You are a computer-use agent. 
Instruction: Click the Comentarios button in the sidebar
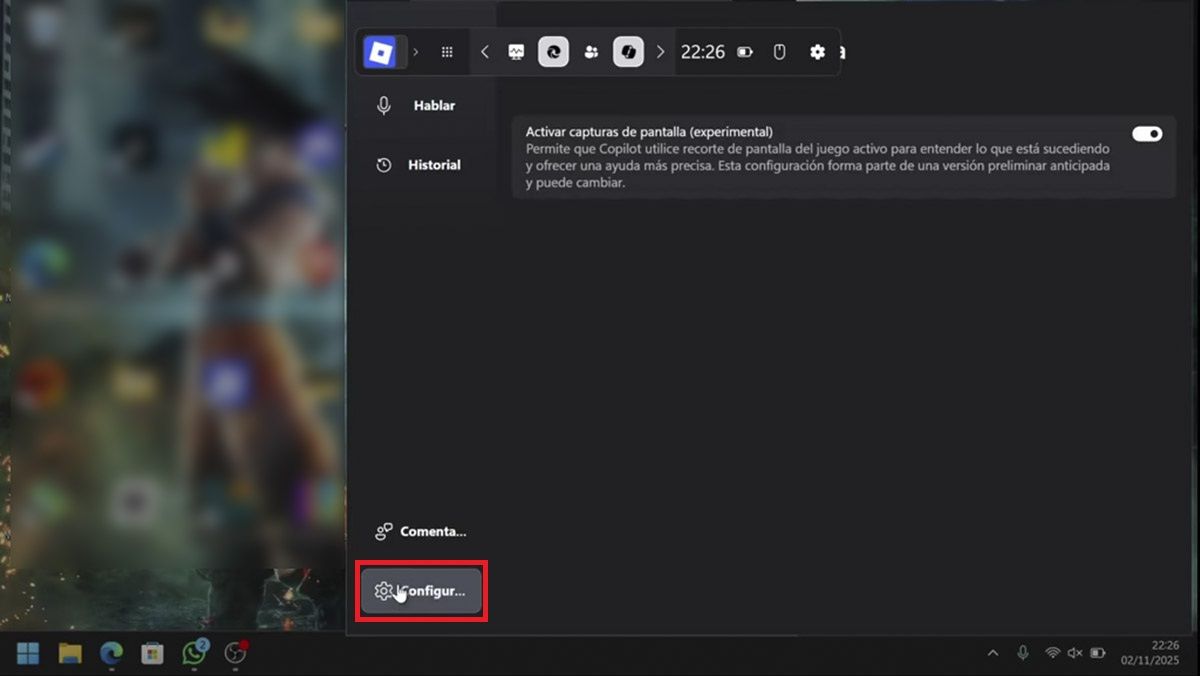coord(421,532)
